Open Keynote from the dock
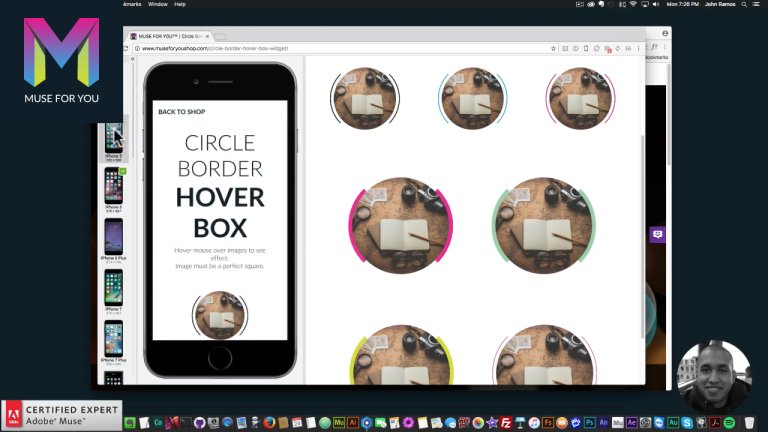The width and height of the screenshot is (768, 432). (520, 423)
